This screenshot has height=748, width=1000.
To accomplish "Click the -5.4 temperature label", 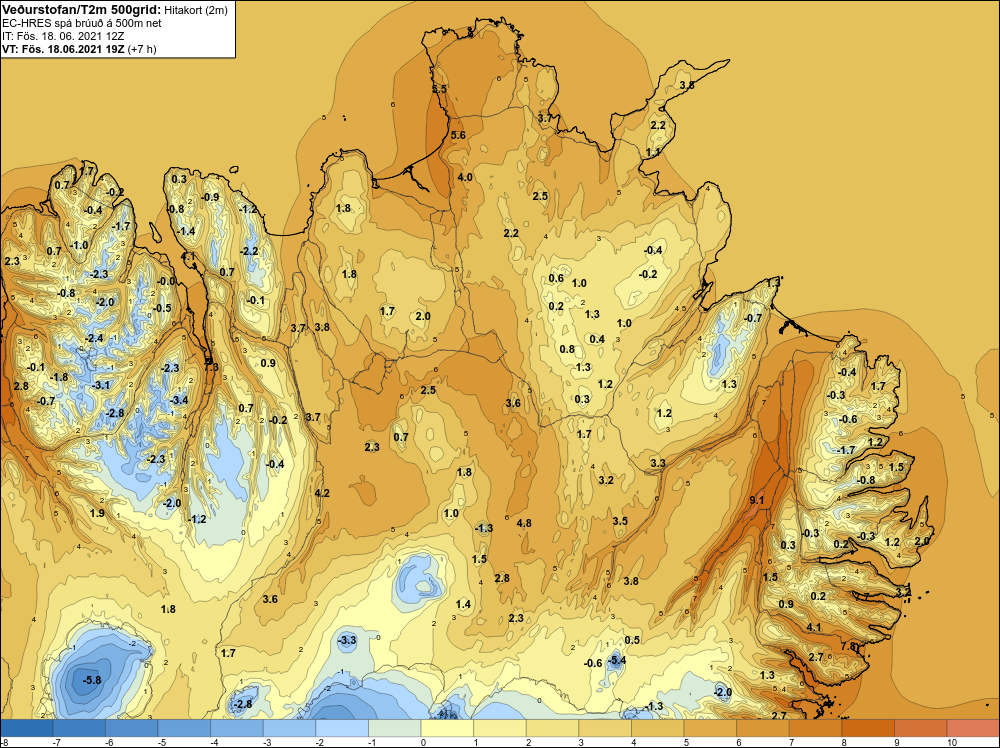I will tap(616, 660).
